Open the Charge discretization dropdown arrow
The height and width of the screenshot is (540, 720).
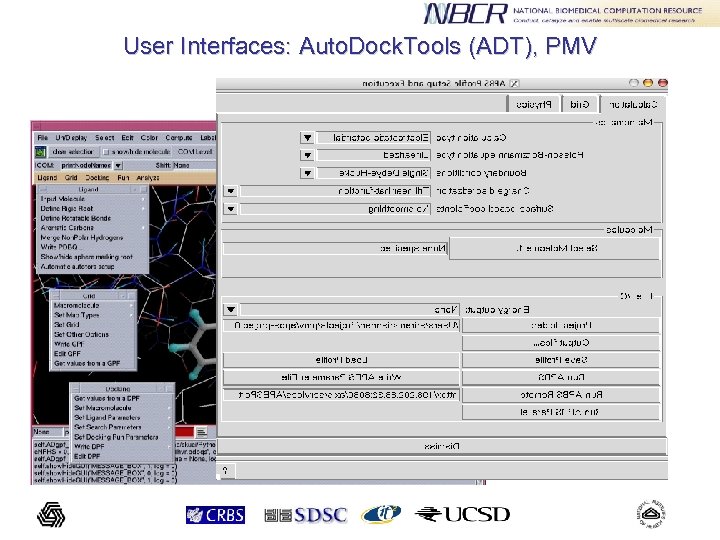(x=231, y=191)
